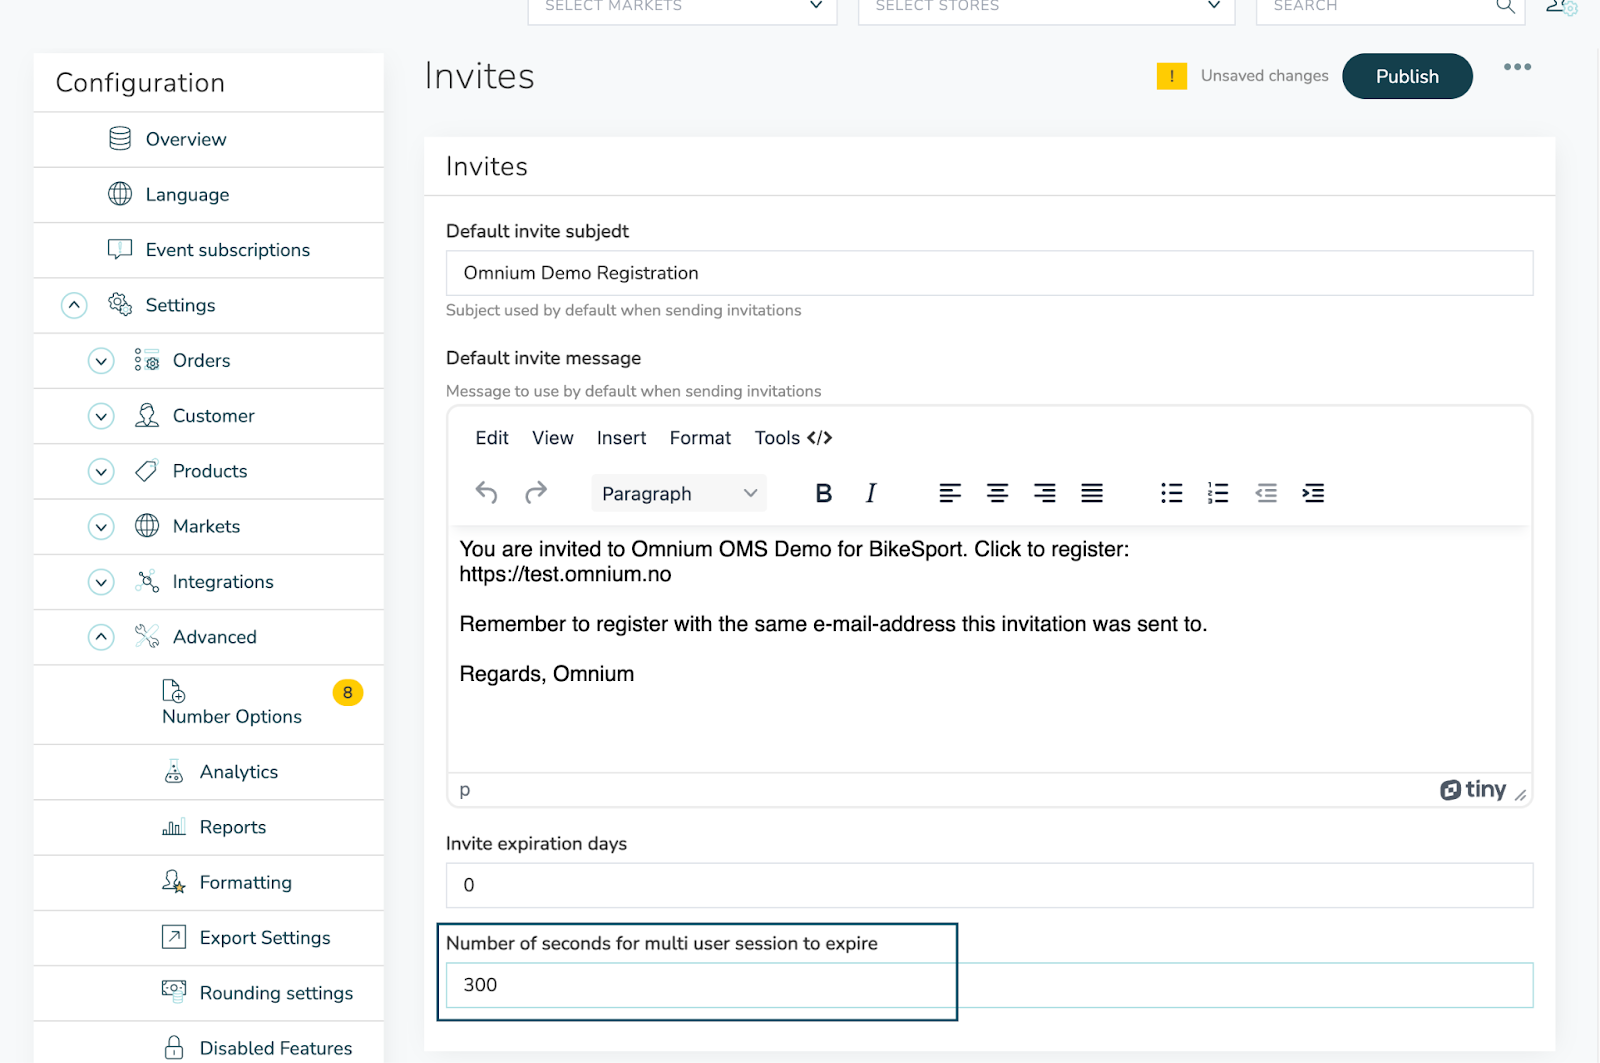This screenshot has height=1063, width=1600.
Task: Toggle italic formatting
Action: (x=871, y=493)
